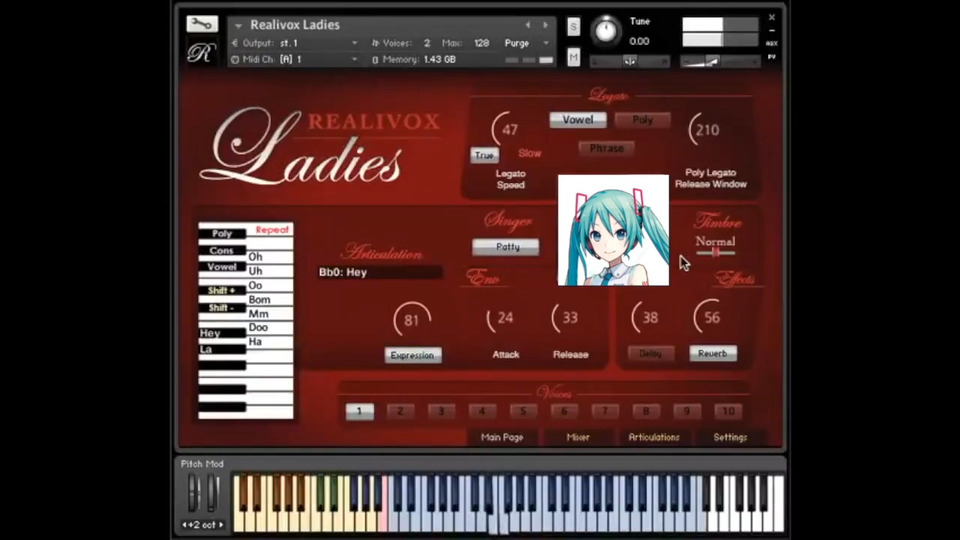
Task: Select voice 4 button
Action: click(x=482, y=411)
